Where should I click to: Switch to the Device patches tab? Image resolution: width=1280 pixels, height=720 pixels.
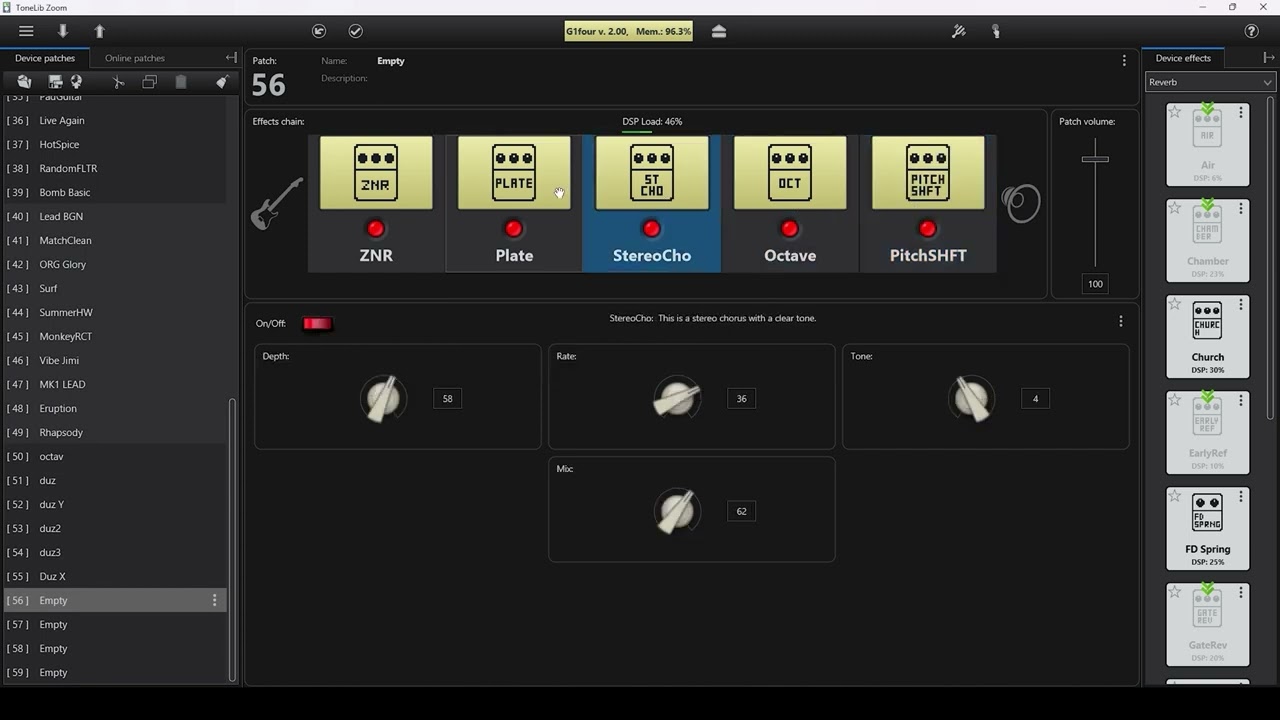[45, 58]
